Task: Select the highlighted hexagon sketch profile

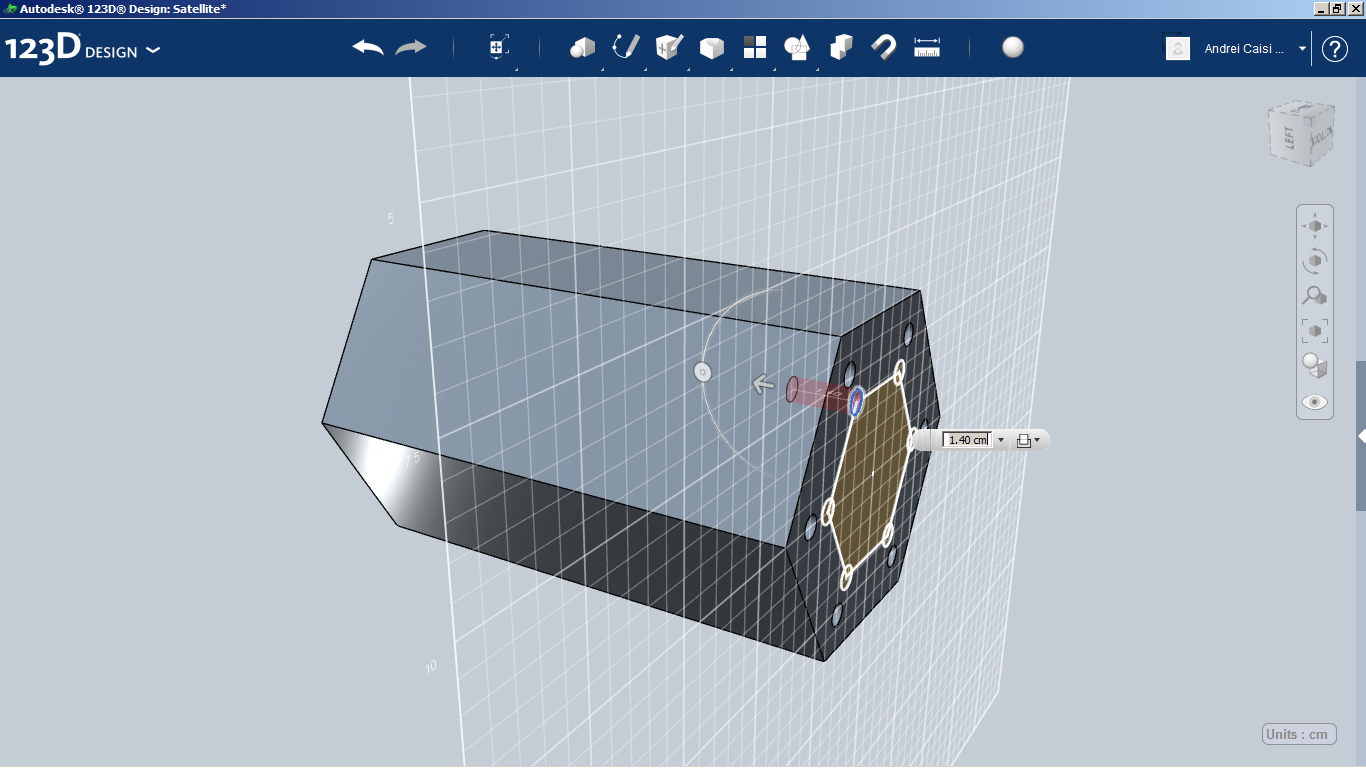Action: (x=871, y=474)
